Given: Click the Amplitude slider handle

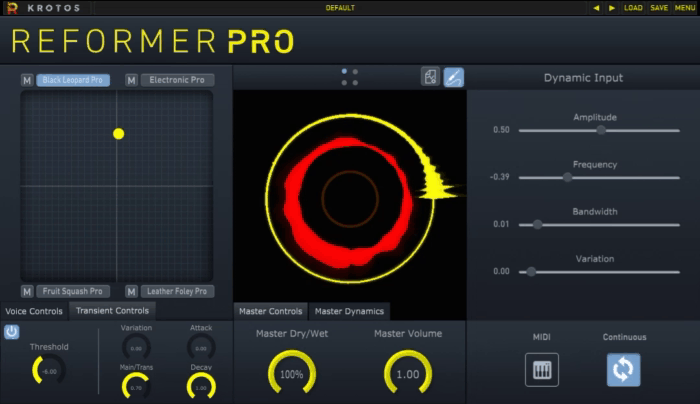Looking at the screenshot, I should [x=601, y=130].
